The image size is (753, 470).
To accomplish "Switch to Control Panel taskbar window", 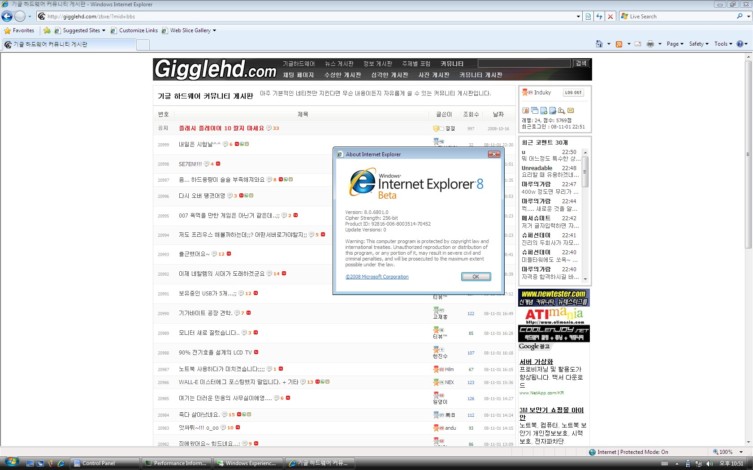I will (104, 463).
